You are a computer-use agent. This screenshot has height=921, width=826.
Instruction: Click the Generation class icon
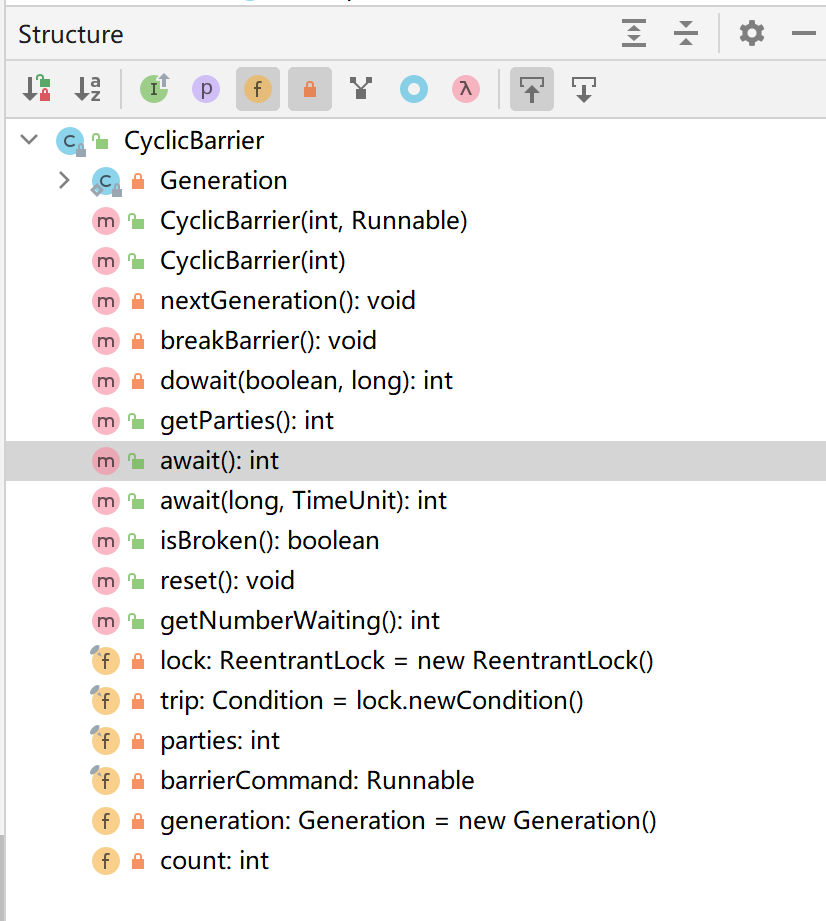[106, 181]
